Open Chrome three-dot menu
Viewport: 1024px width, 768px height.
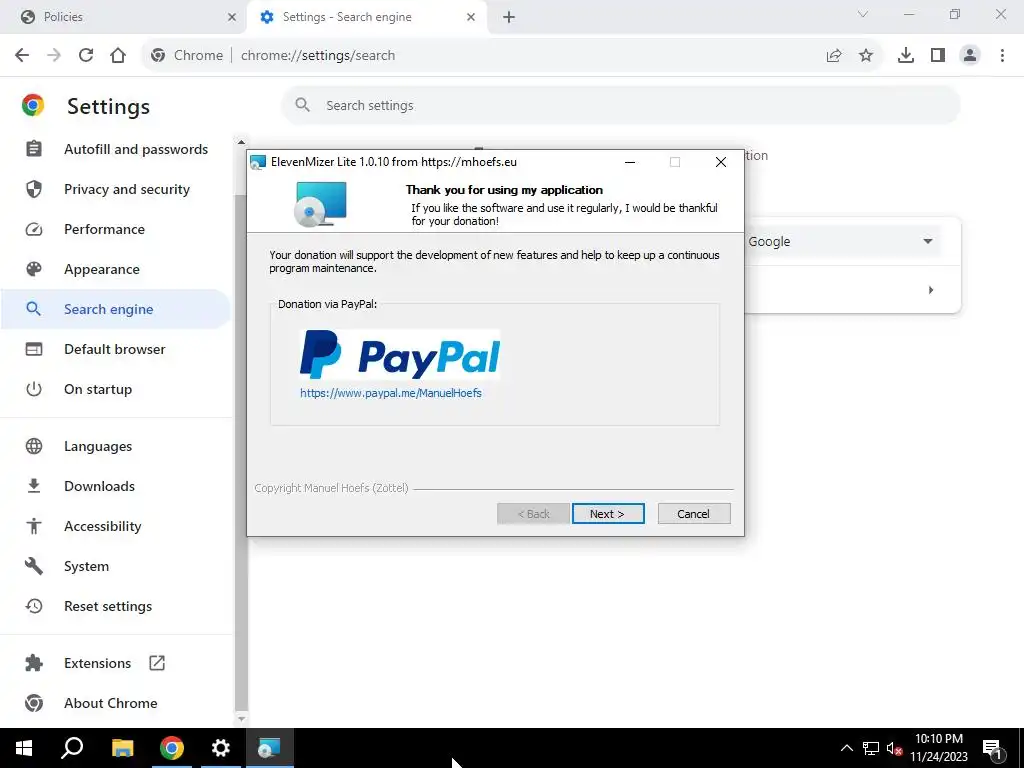click(x=1002, y=56)
